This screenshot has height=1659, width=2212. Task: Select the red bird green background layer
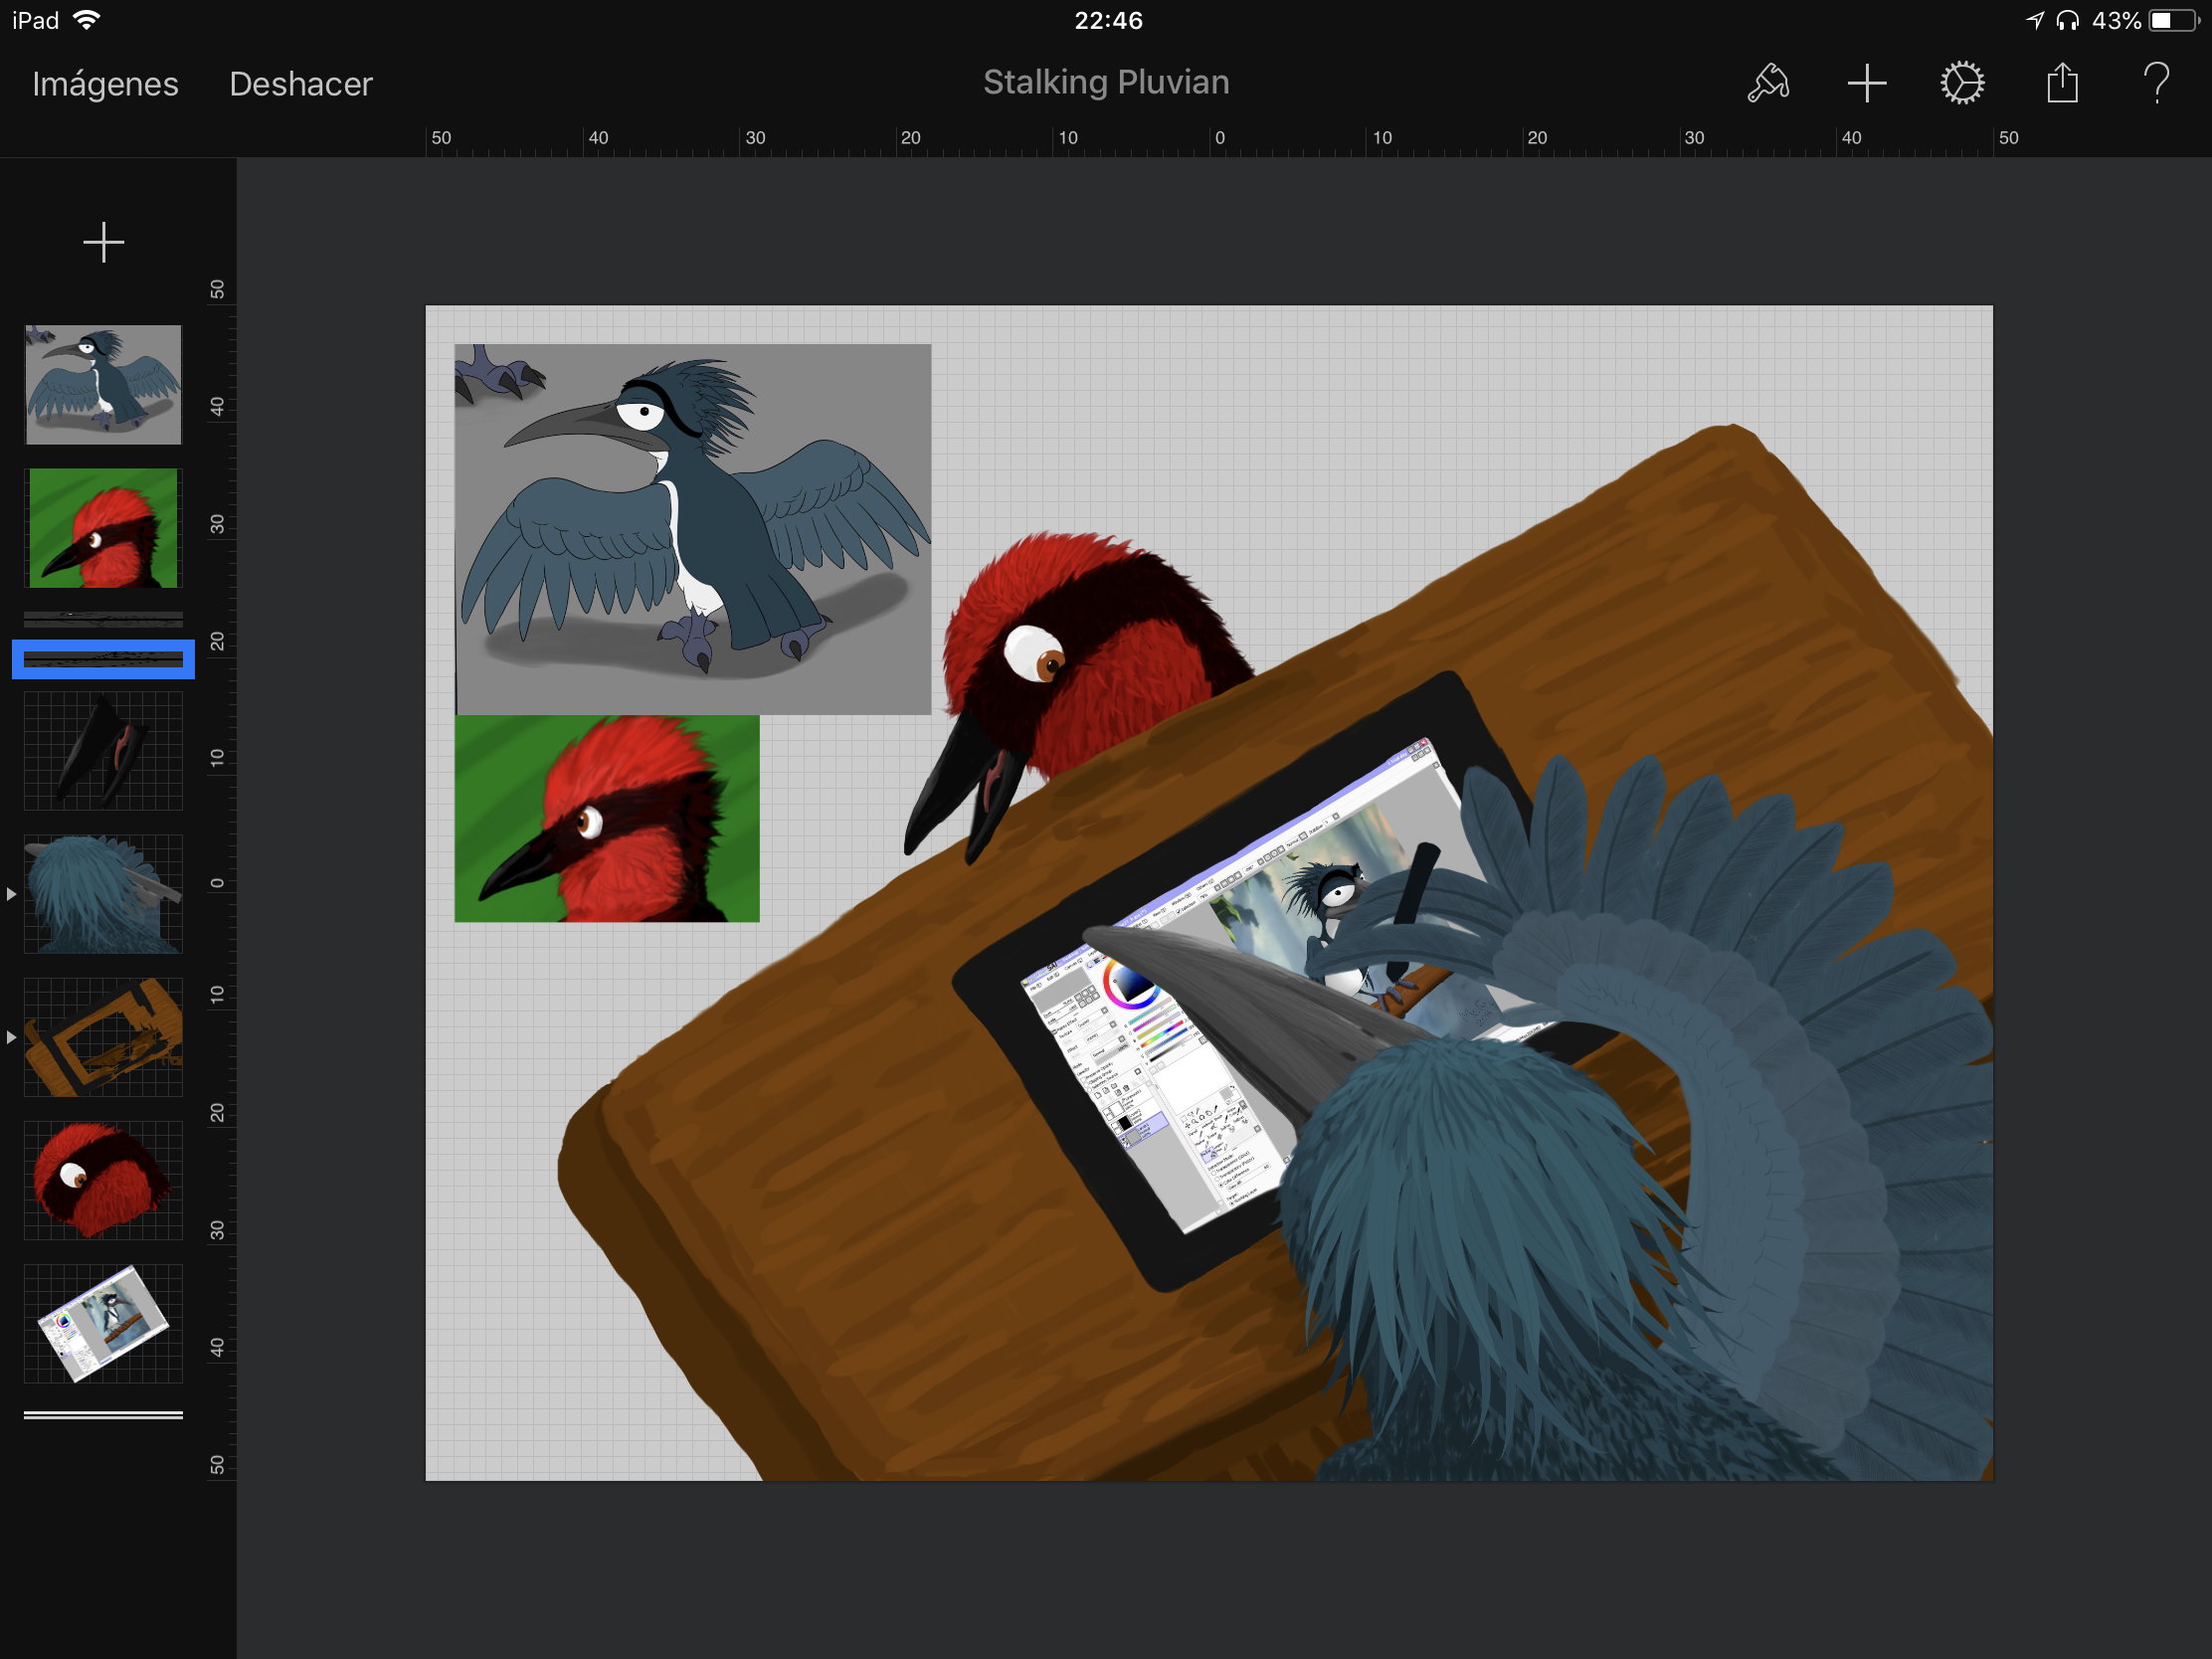[x=103, y=528]
